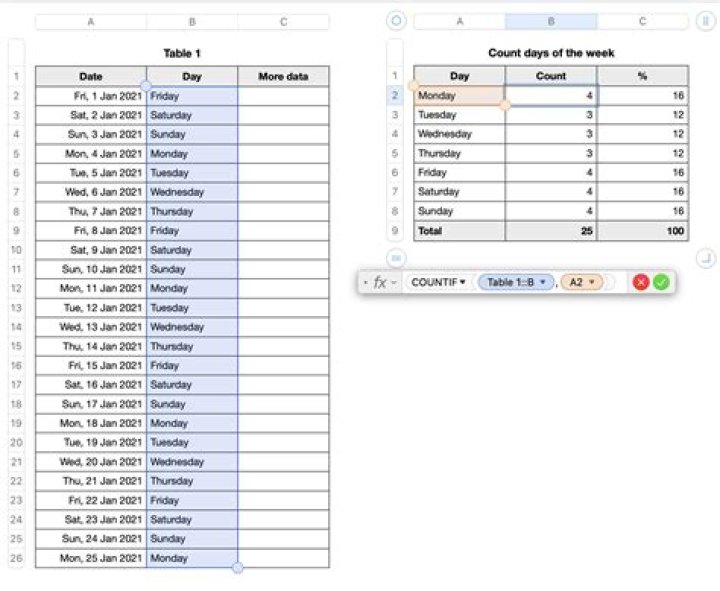Select column B header of count table
This screenshot has width=720, height=591.
(x=551, y=21)
